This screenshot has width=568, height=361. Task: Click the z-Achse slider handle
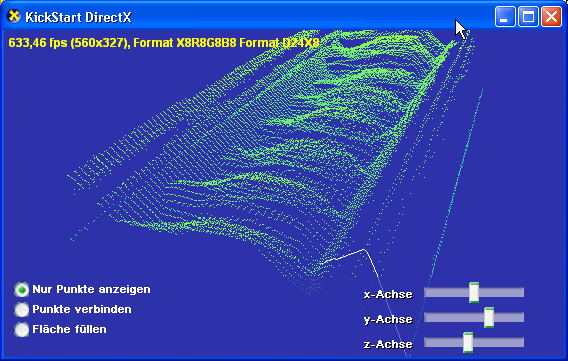point(468,342)
